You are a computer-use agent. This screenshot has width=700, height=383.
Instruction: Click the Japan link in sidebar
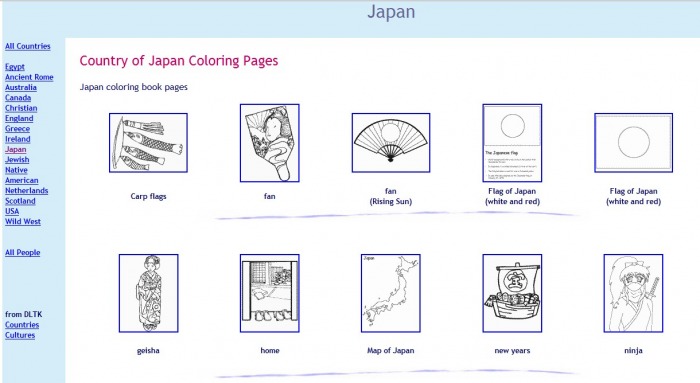tap(16, 150)
